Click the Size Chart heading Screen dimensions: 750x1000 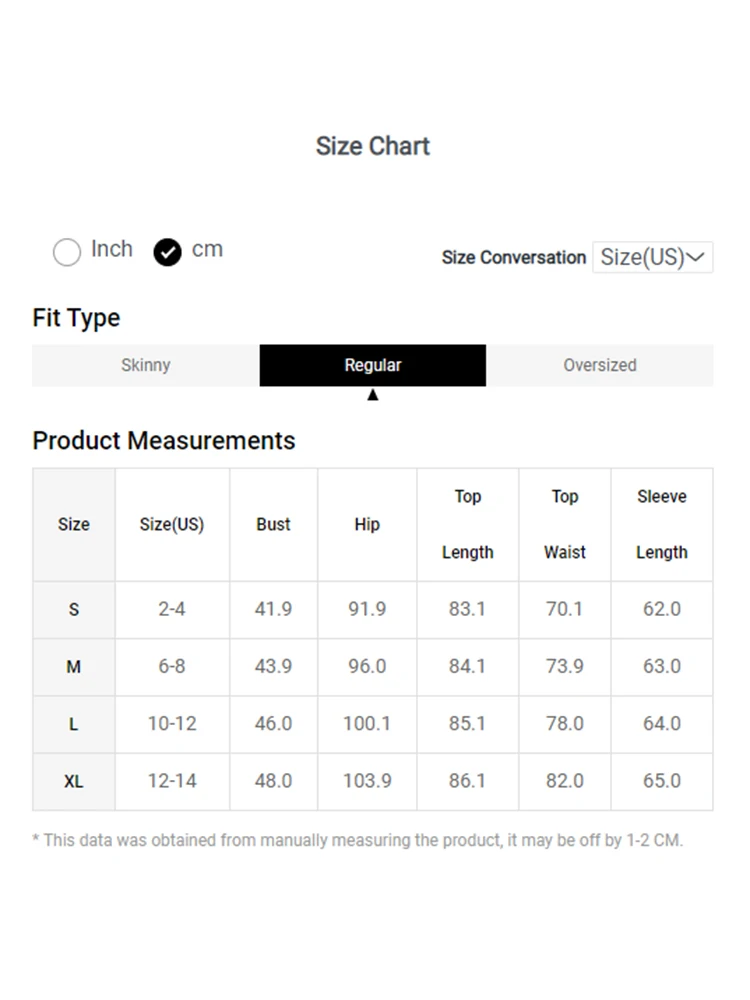[x=373, y=146]
